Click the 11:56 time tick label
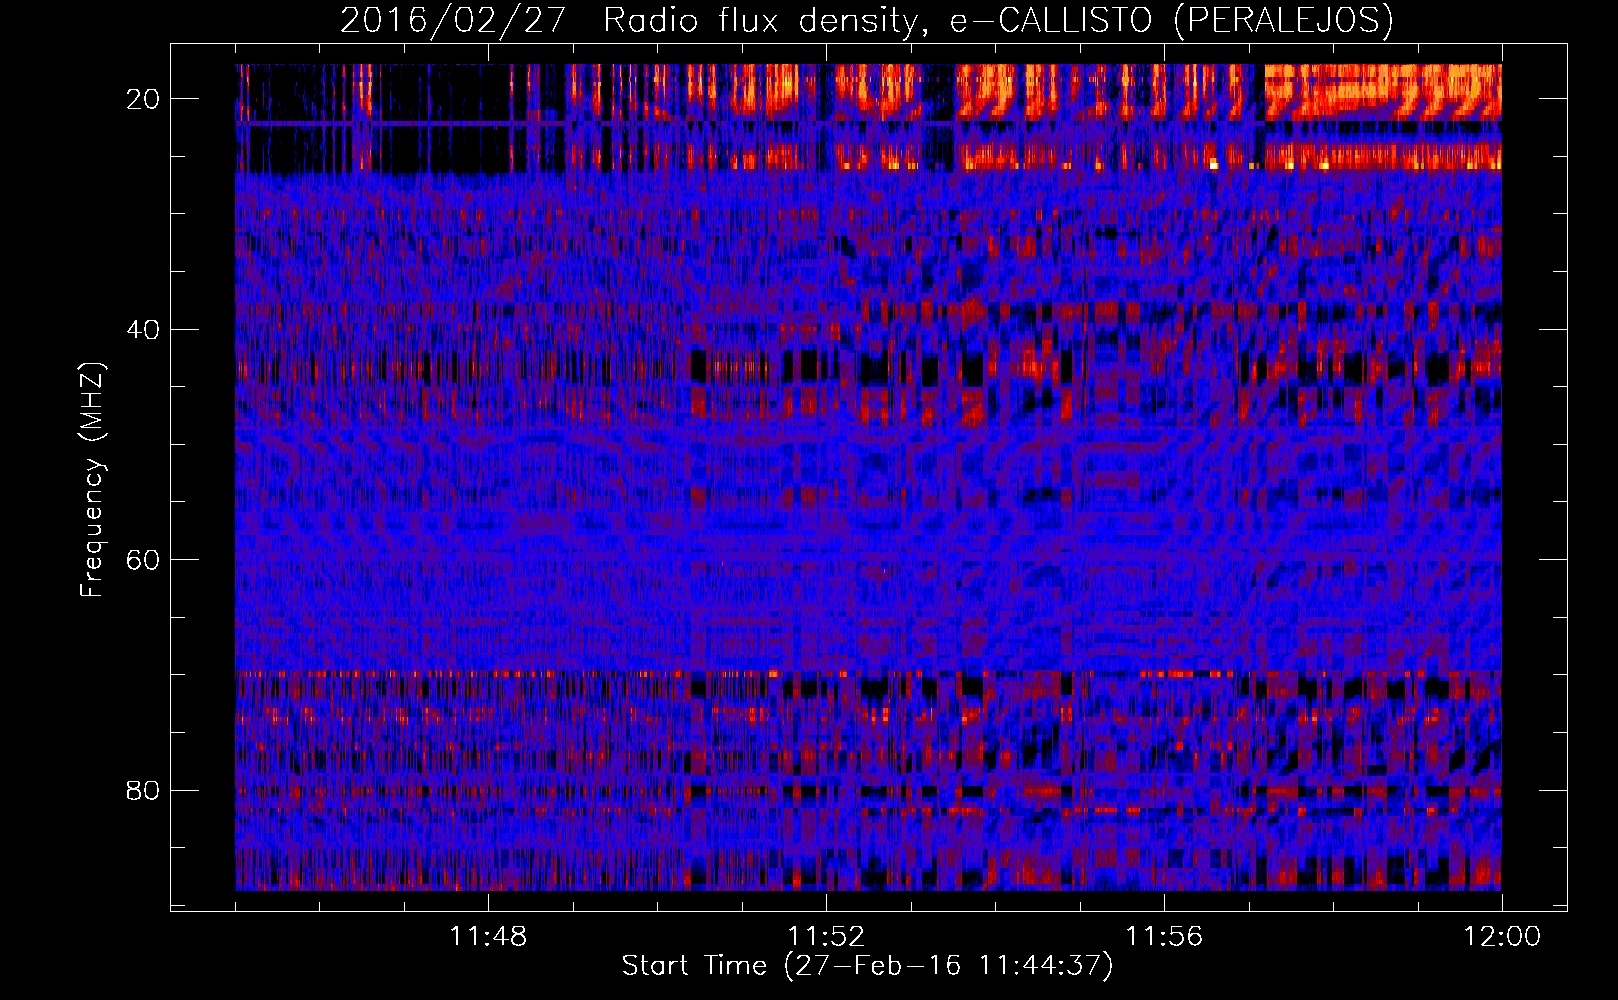The width and height of the screenshot is (1618, 1000). pos(1164,937)
